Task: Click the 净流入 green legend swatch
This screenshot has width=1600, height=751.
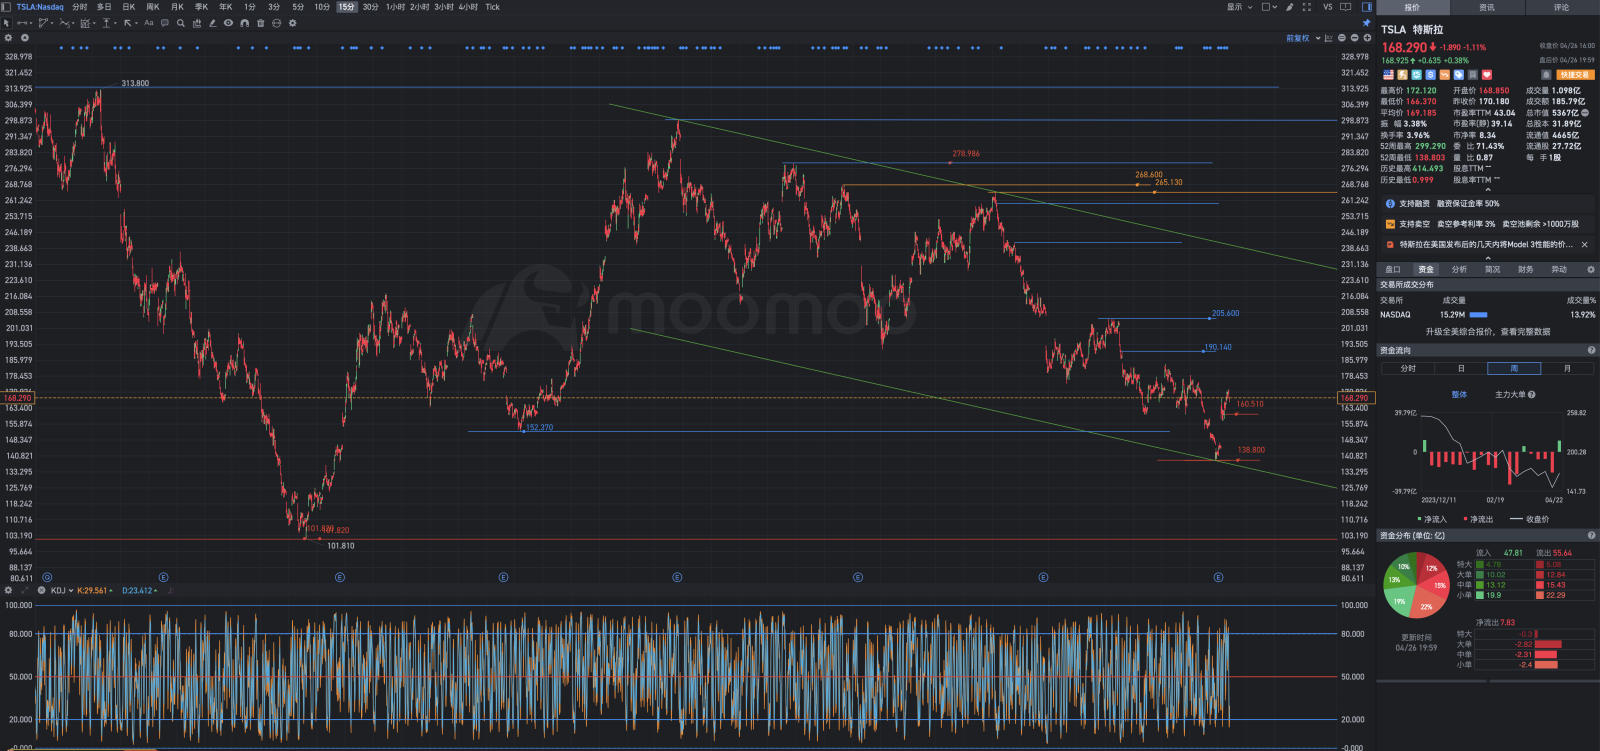Action: (x=1419, y=519)
